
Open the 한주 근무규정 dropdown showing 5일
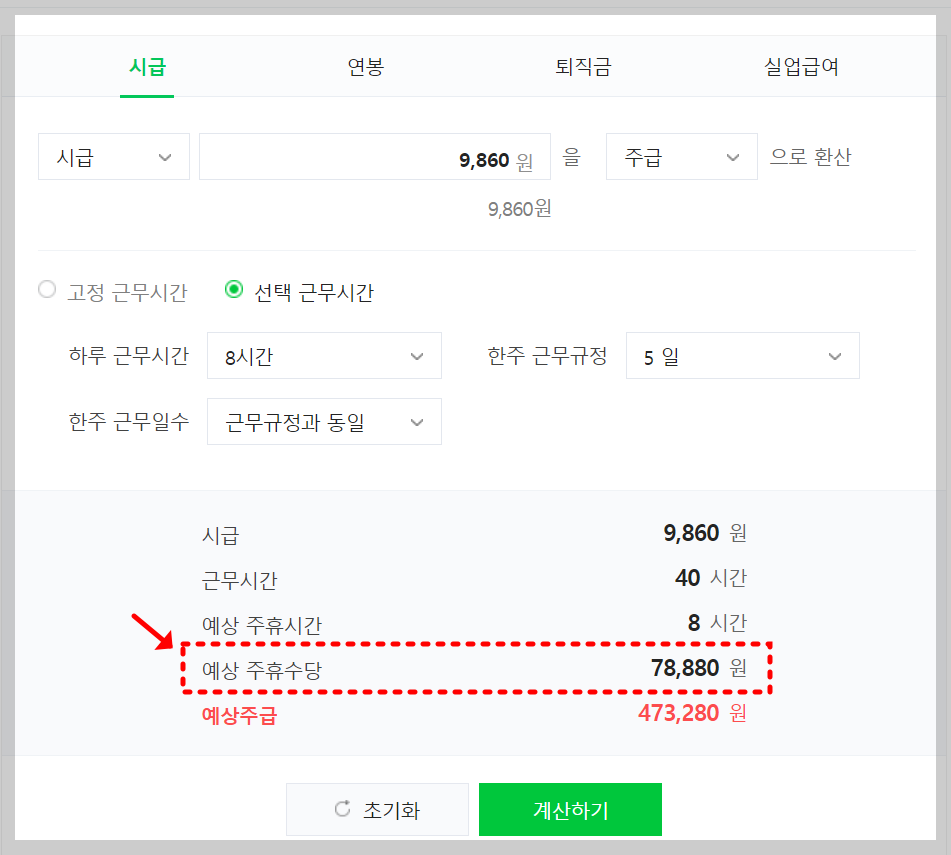[742, 355]
